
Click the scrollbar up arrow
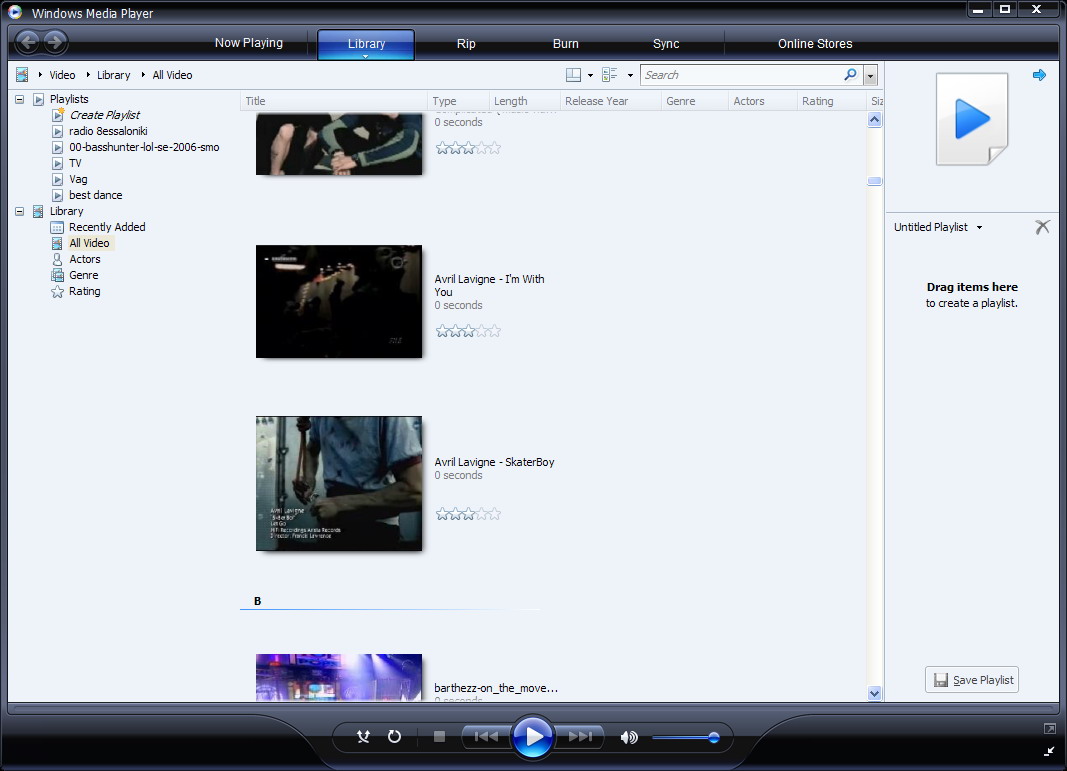point(874,120)
